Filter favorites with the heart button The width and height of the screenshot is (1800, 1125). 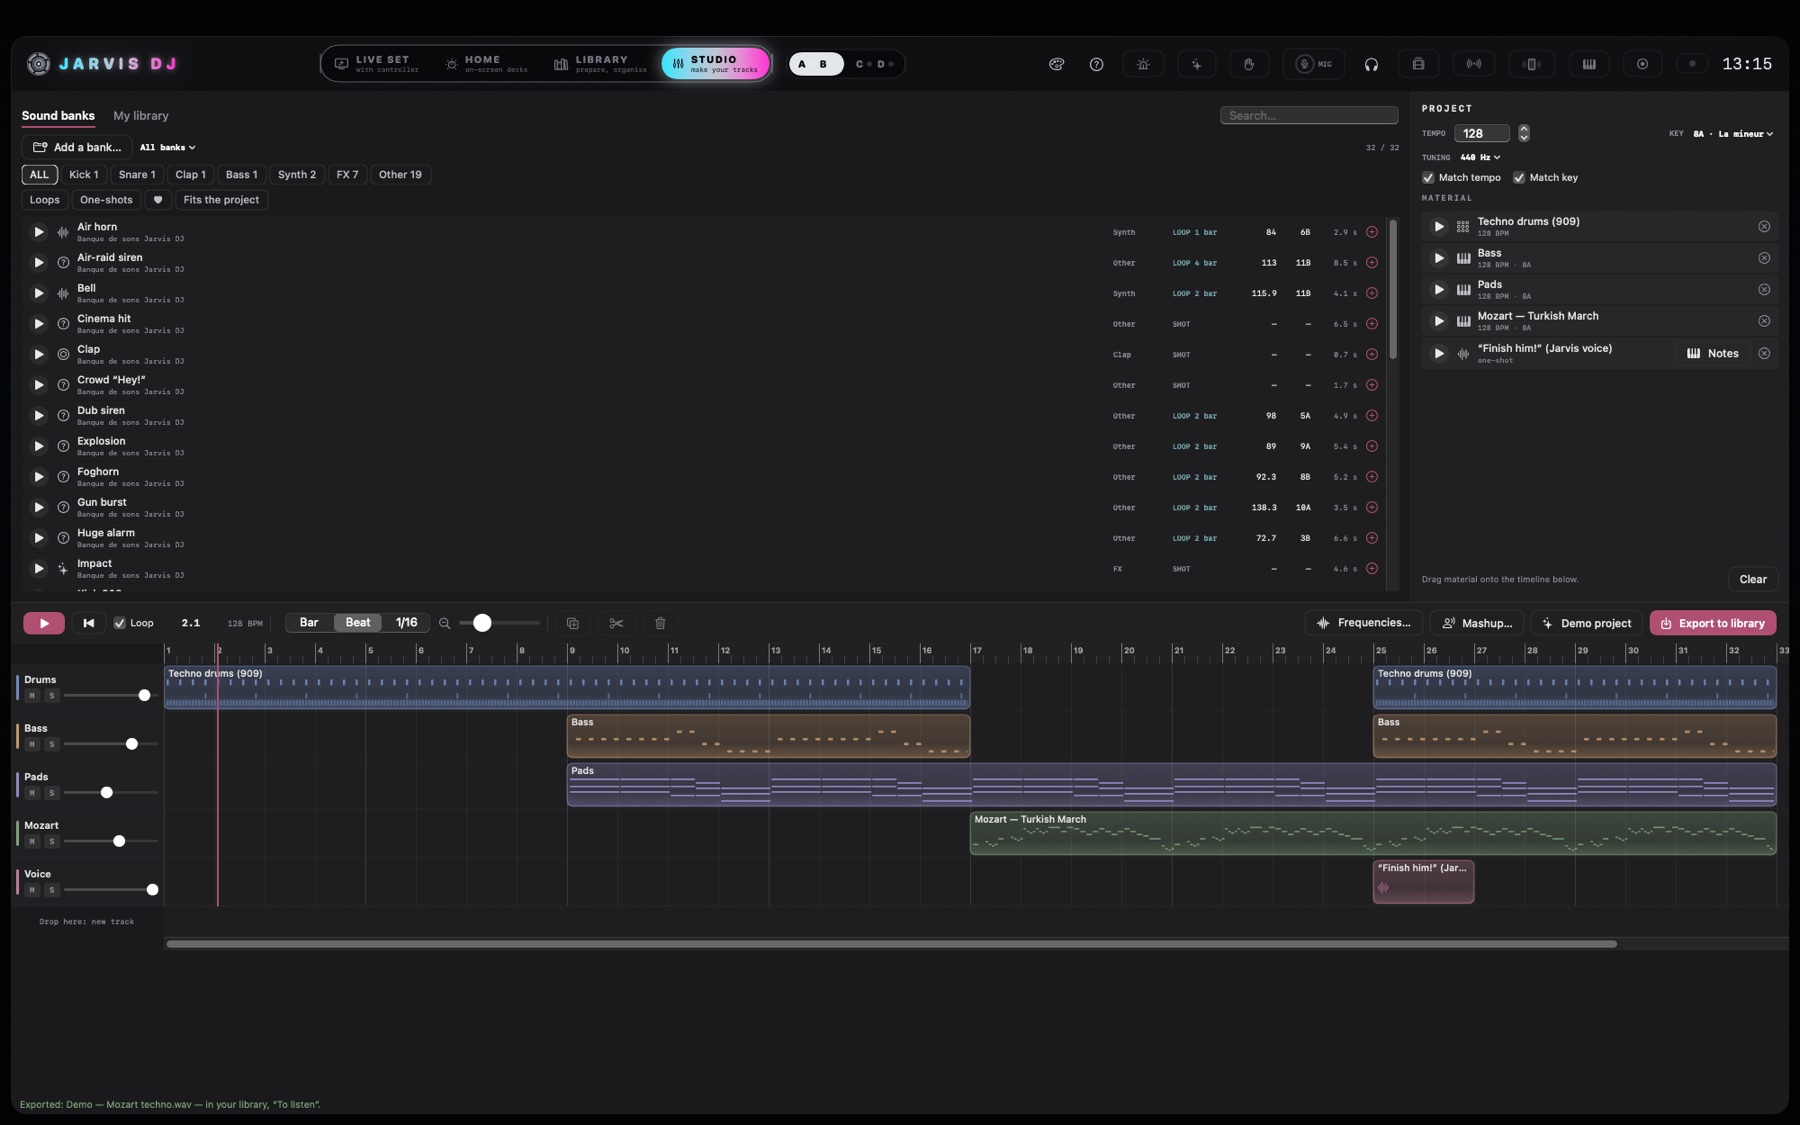tap(157, 200)
